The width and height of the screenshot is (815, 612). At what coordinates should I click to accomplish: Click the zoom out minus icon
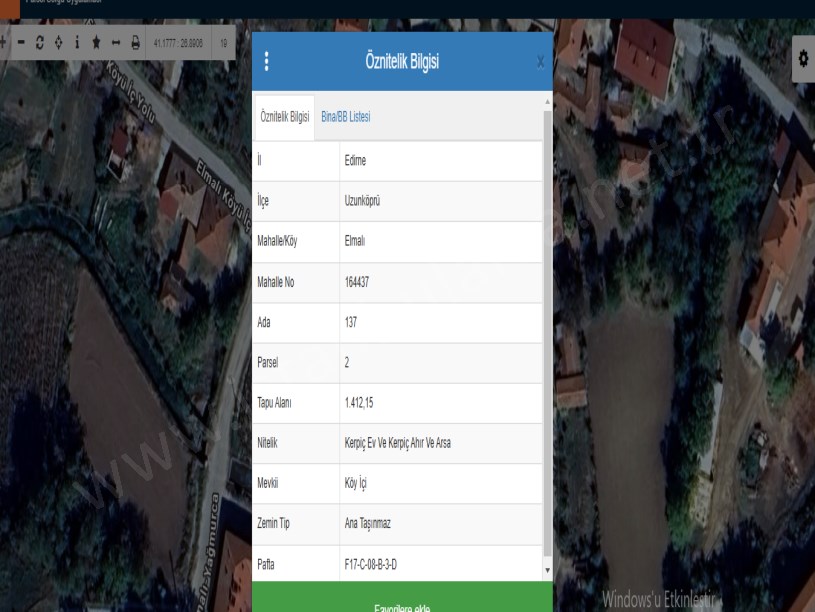click(x=21, y=44)
